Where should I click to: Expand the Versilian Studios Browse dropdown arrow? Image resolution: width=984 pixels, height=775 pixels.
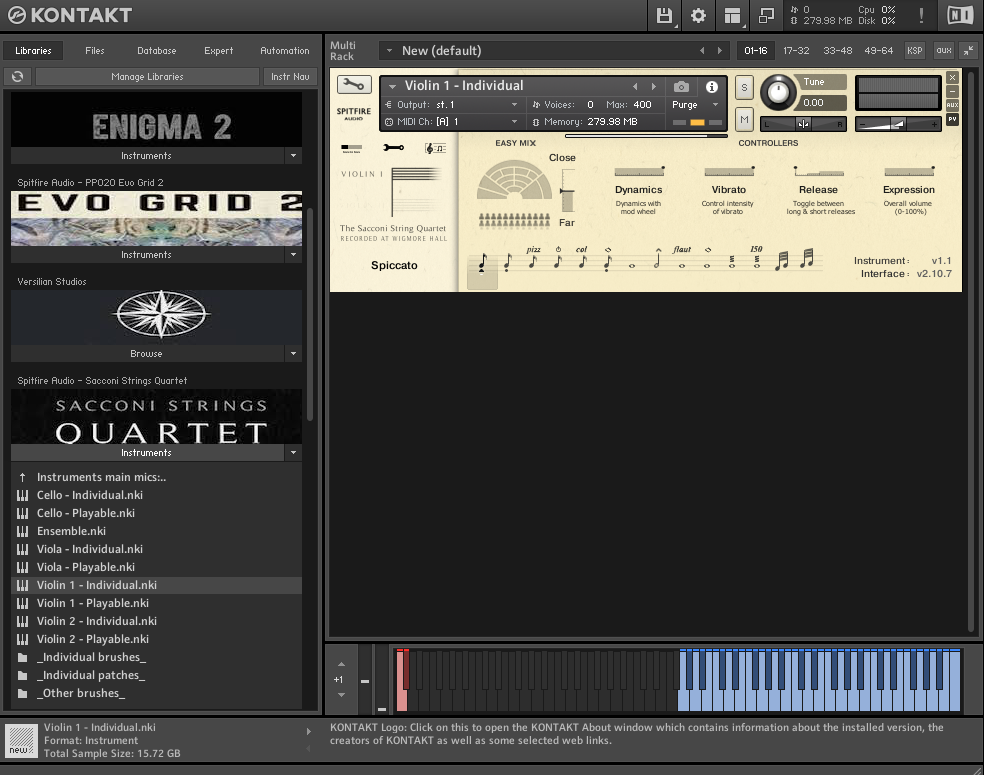(293, 354)
